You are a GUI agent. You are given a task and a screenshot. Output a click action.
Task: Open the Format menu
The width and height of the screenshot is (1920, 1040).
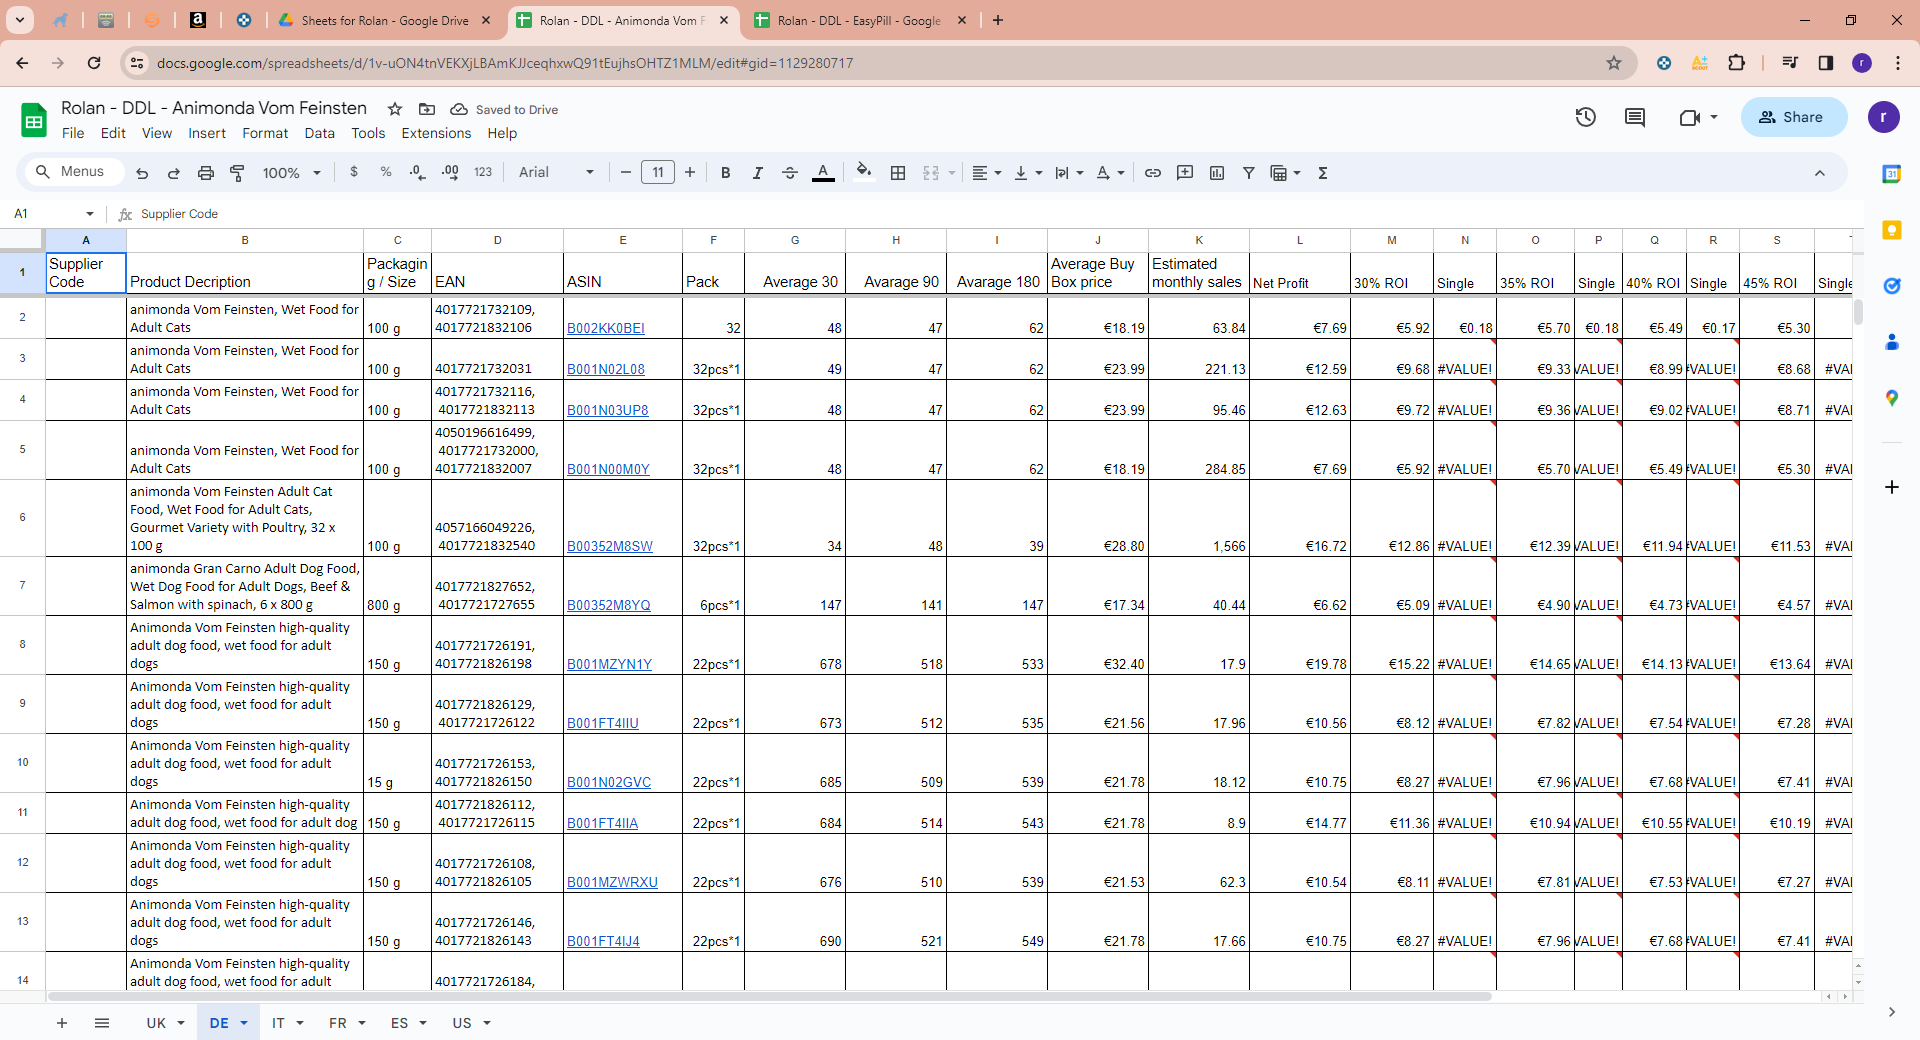265,133
